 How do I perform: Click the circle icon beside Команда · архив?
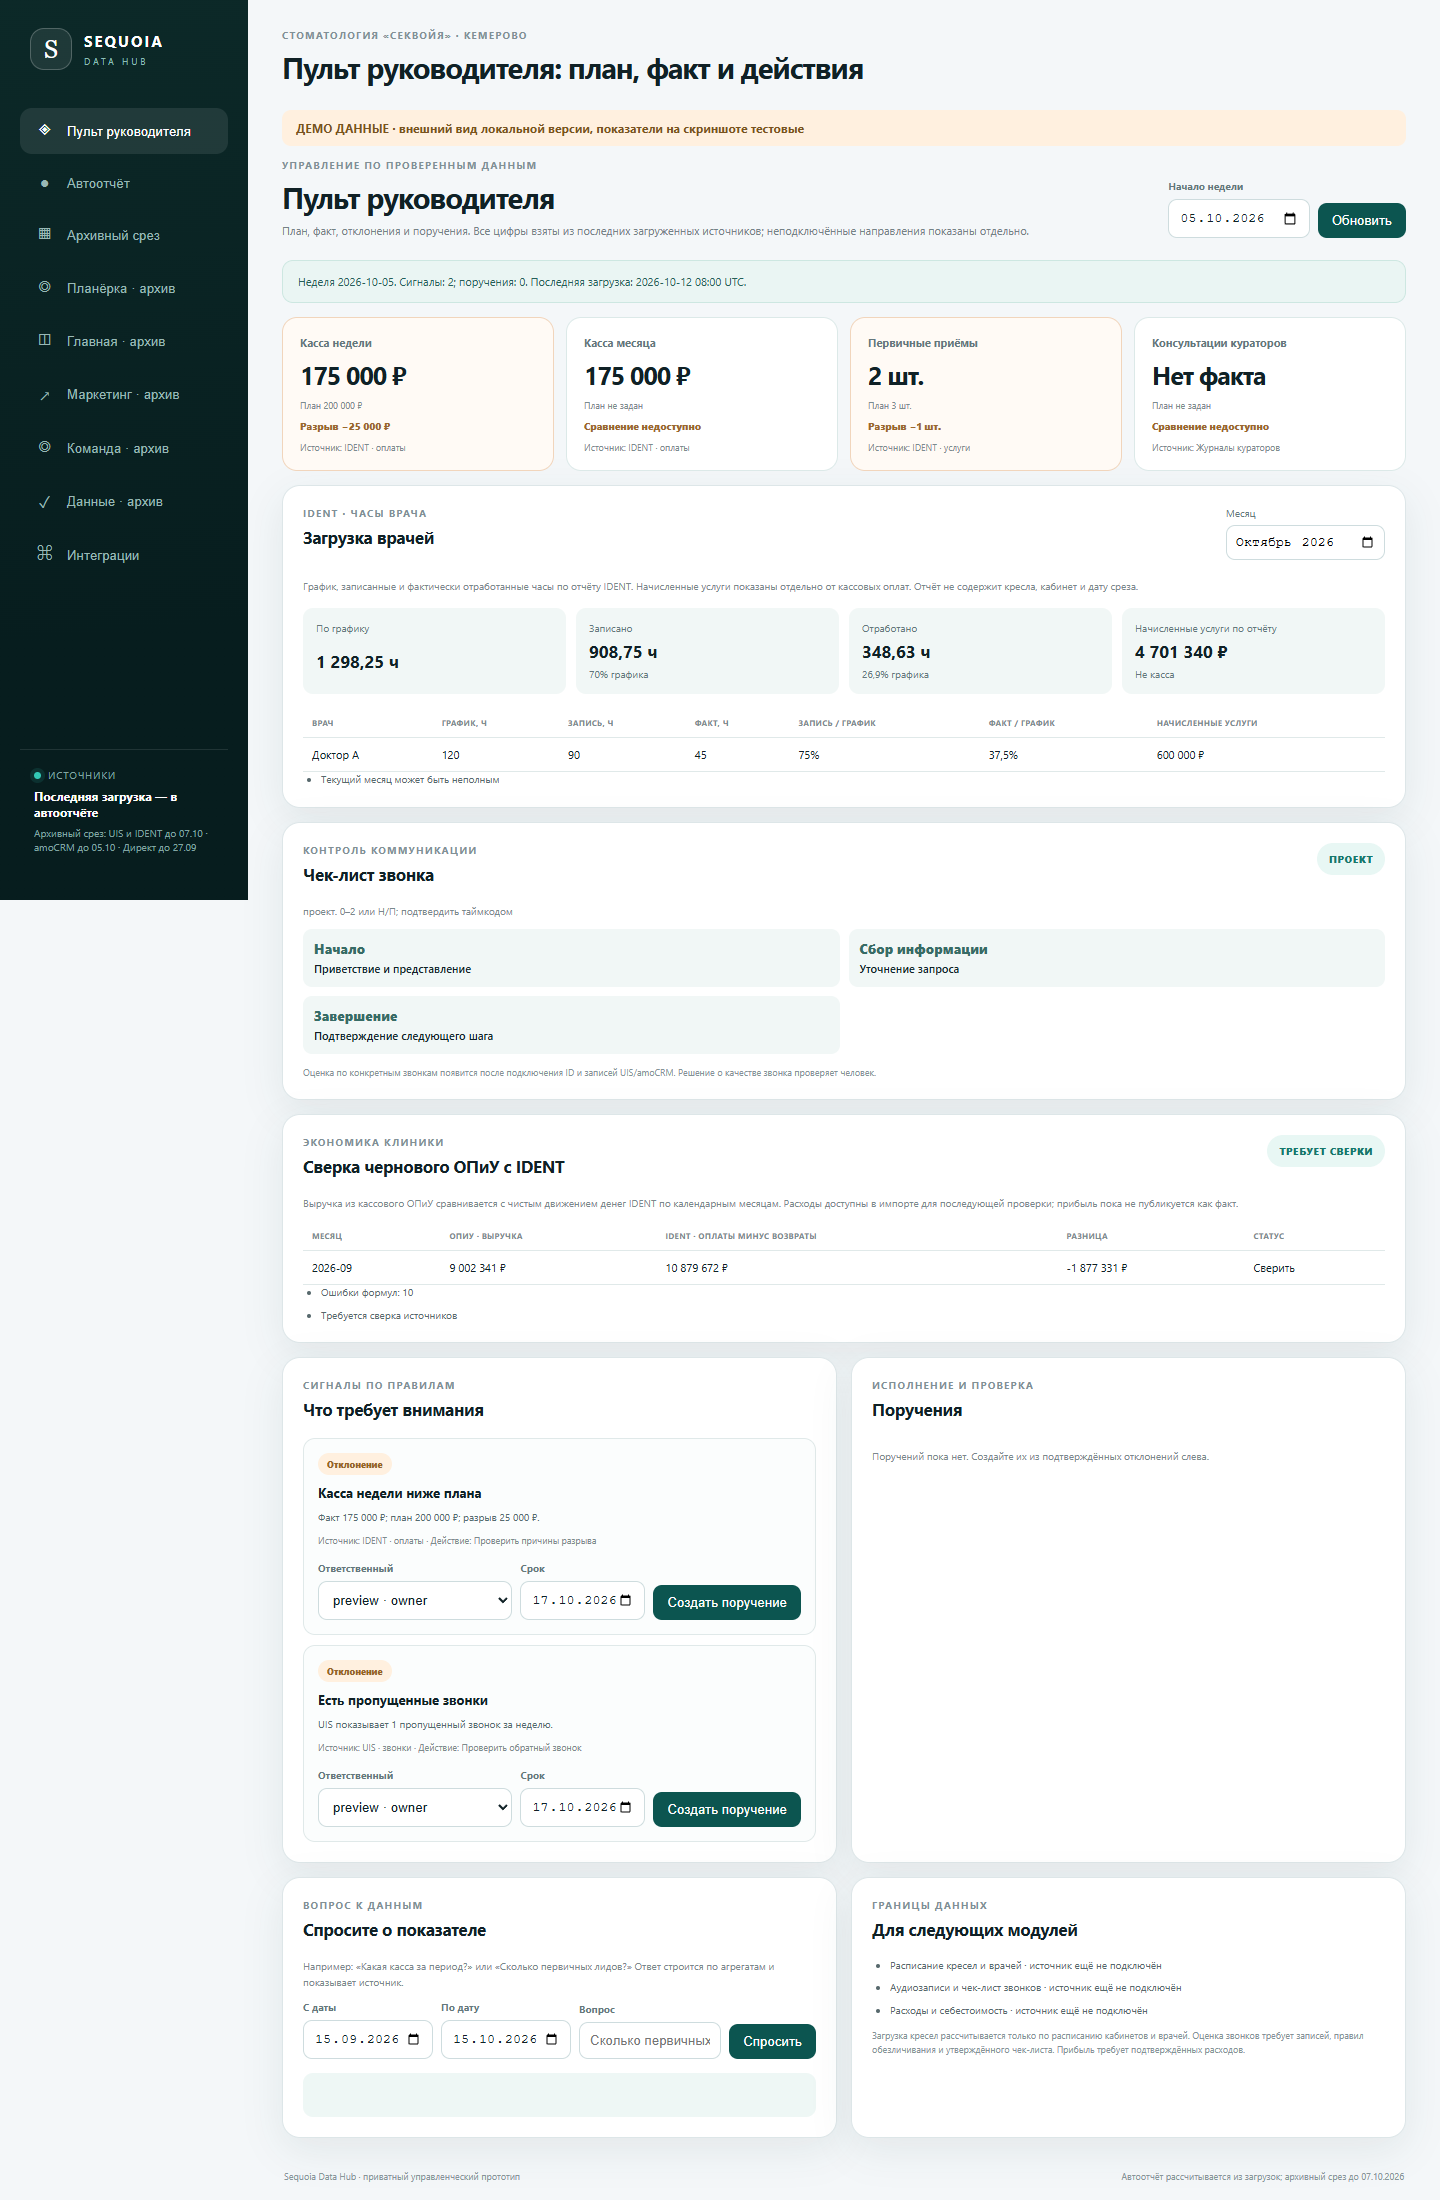pyautogui.click(x=44, y=447)
